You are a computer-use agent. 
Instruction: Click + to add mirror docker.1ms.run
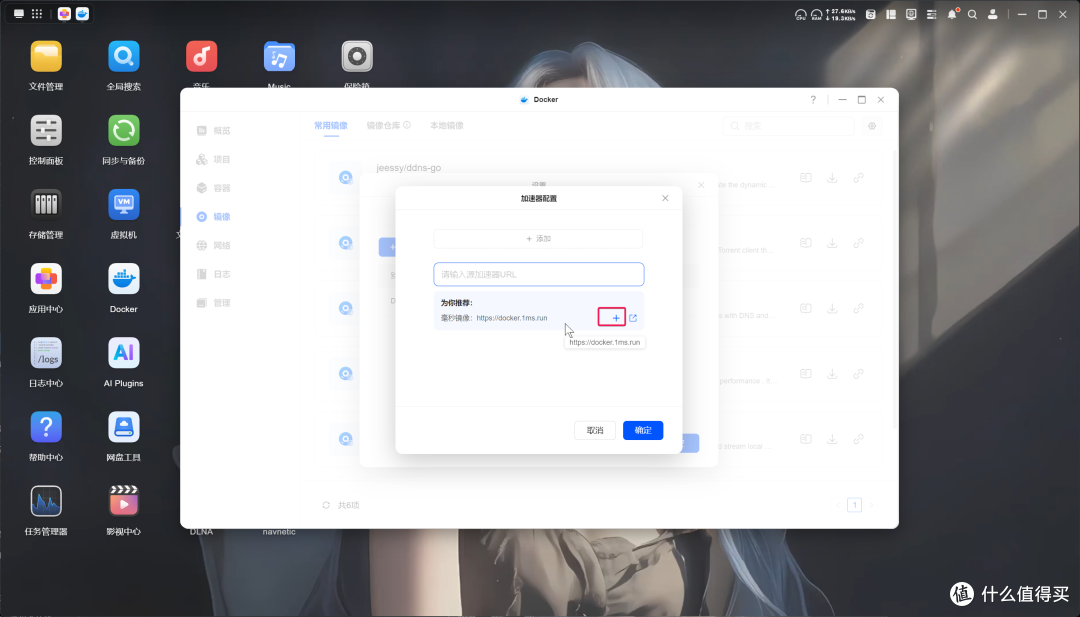coord(611,316)
